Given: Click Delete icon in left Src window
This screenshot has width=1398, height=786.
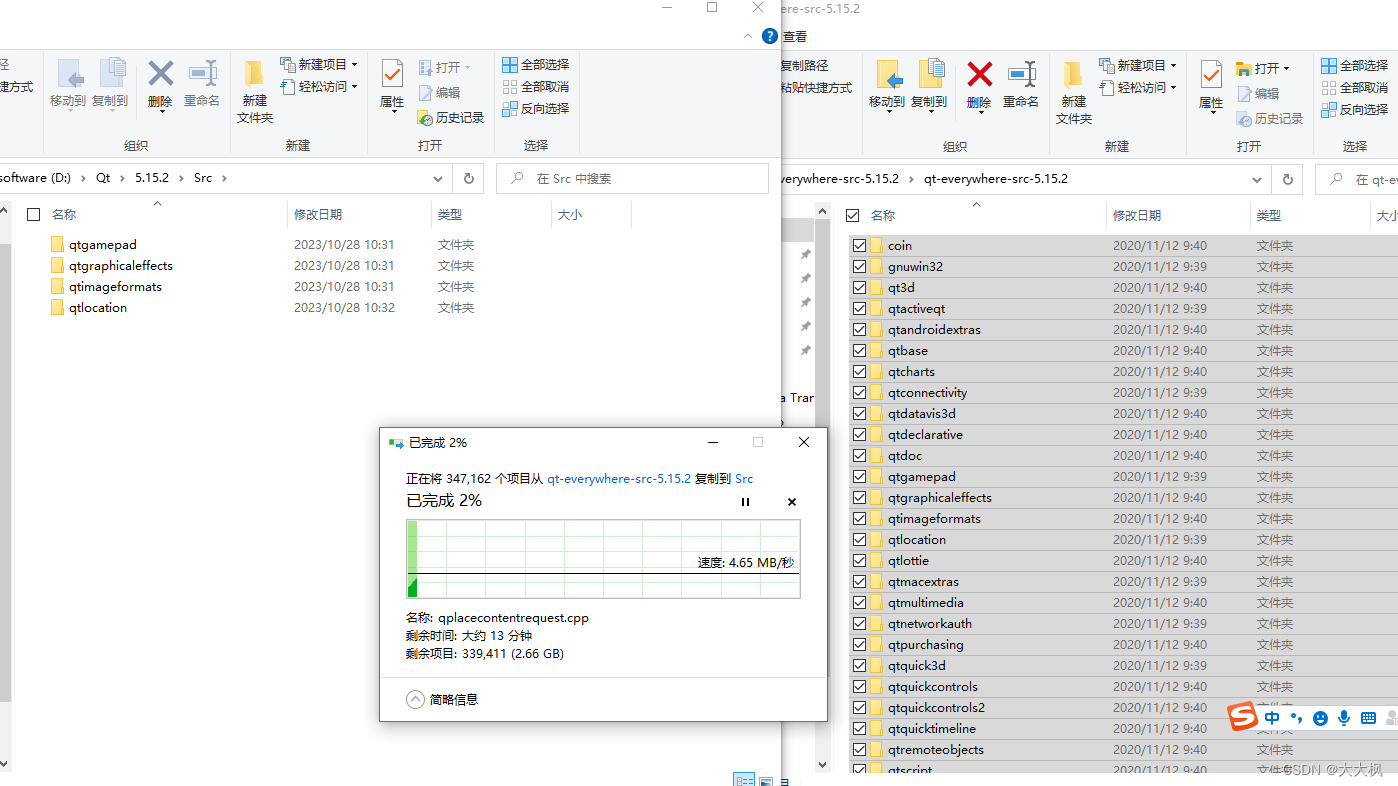Looking at the screenshot, I should [x=160, y=74].
